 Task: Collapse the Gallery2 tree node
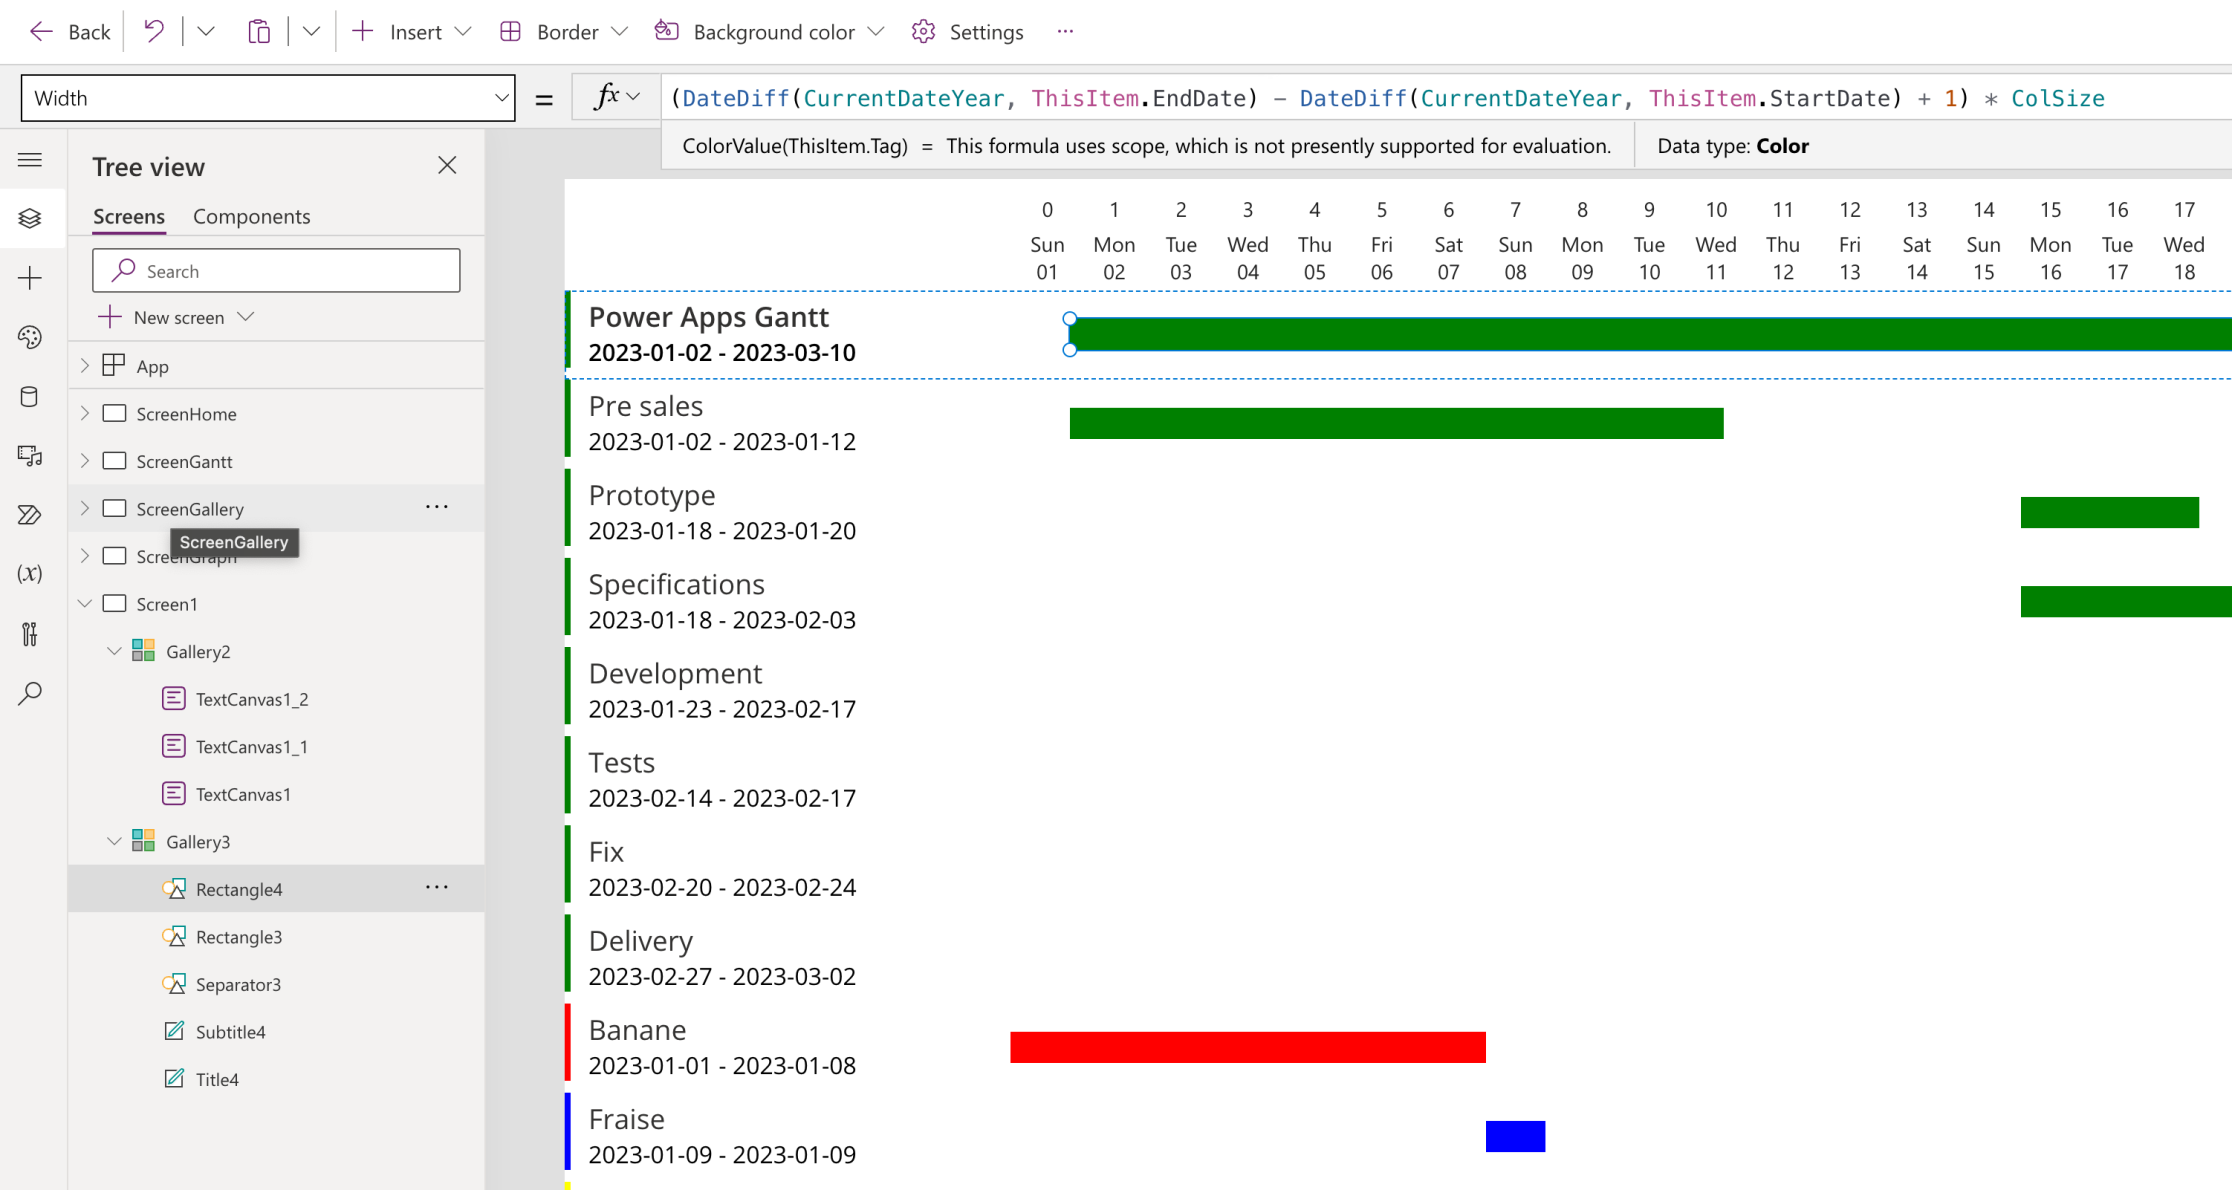[114, 651]
